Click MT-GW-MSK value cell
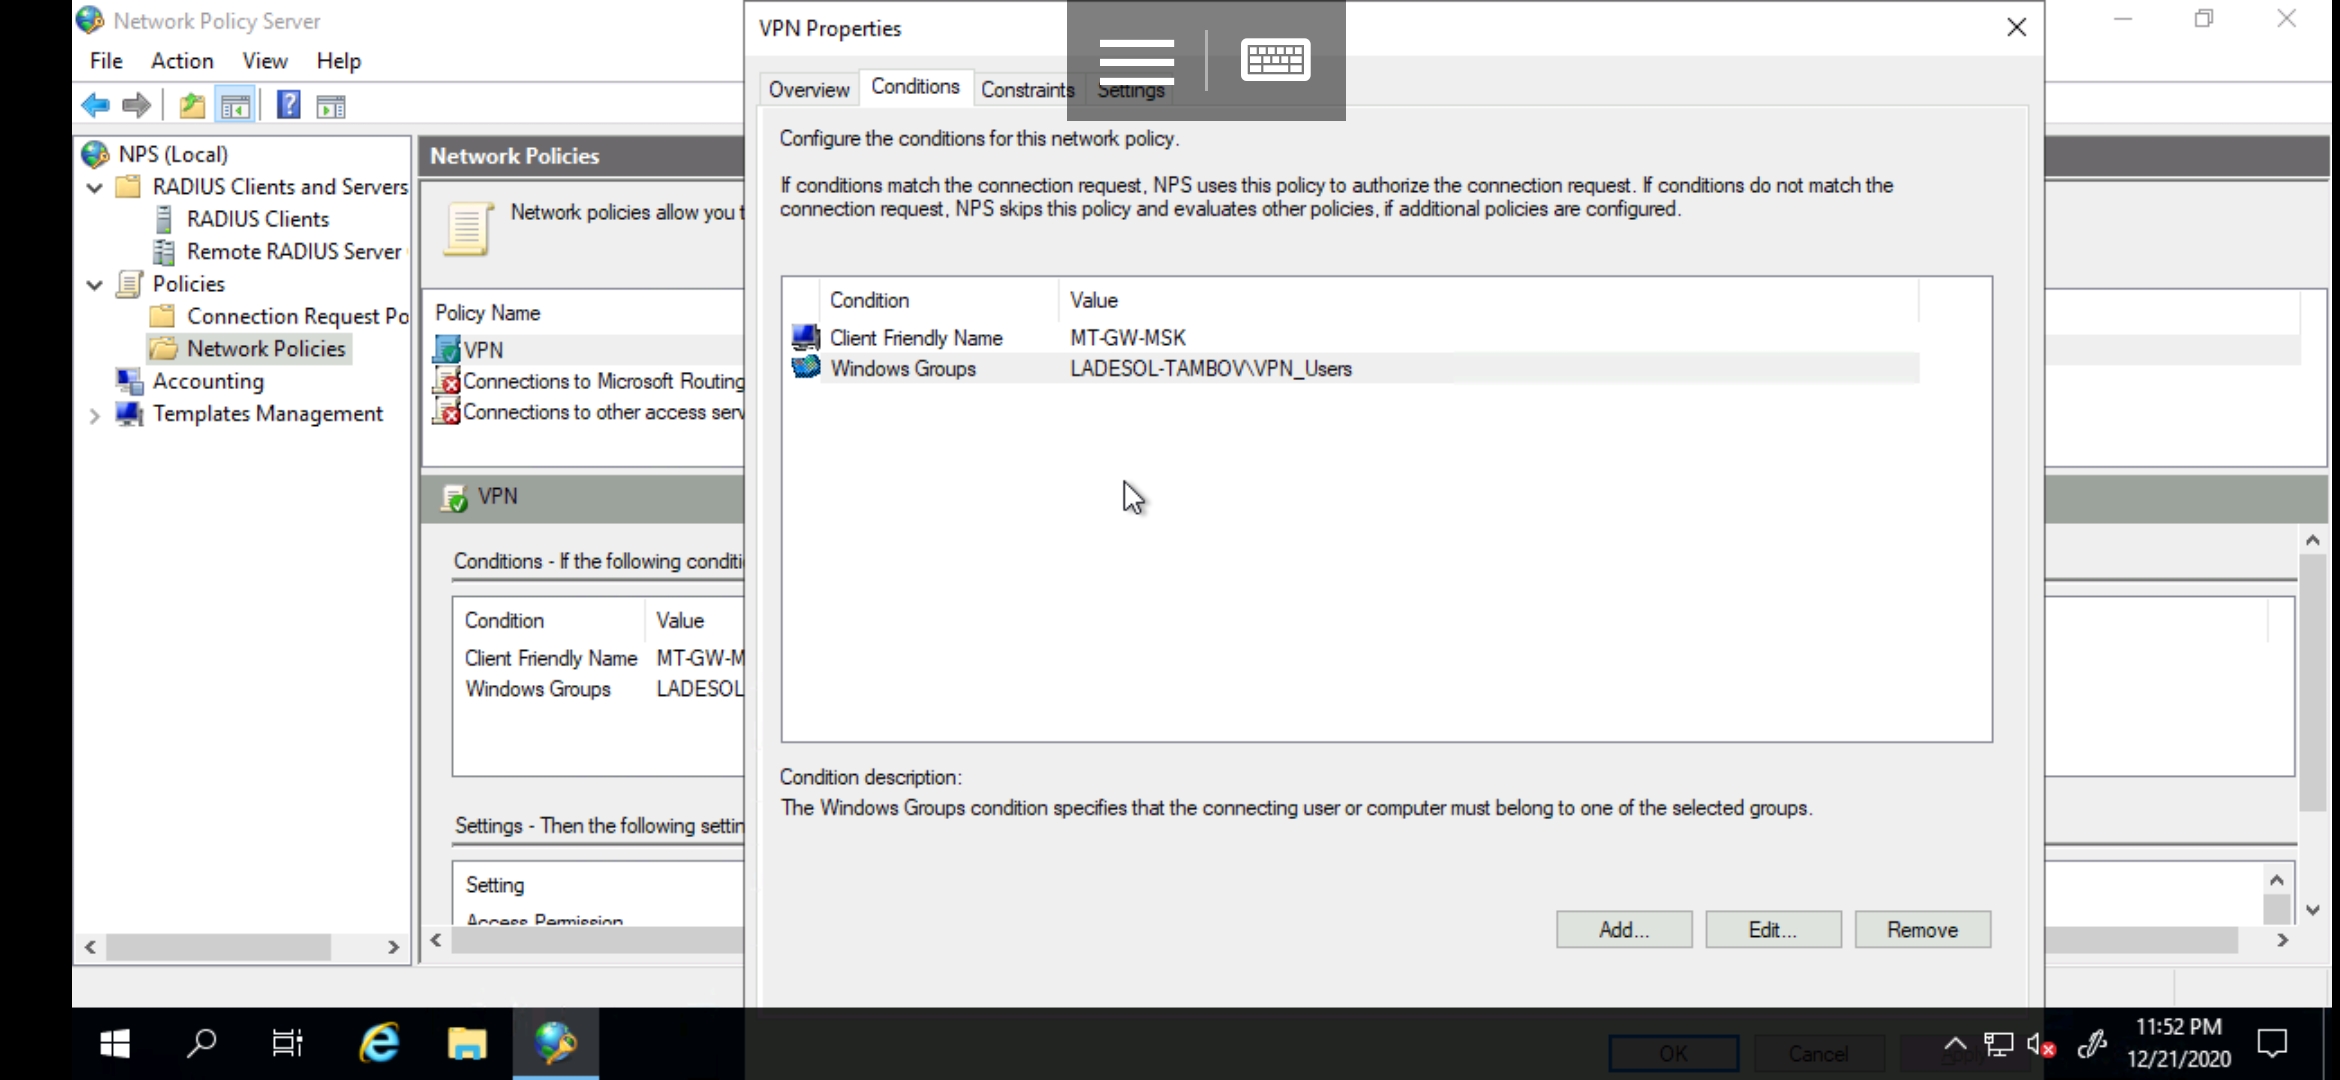Image resolution: width=2340 pixels, height=1080 pixels. pyautogui.click(x=1128, y=338)
